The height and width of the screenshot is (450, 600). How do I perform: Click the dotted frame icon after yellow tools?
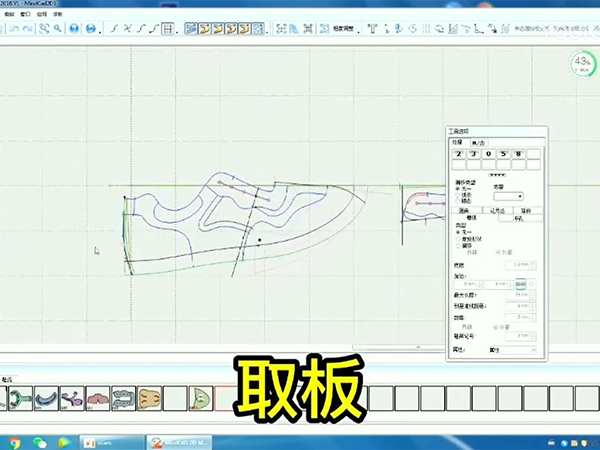coord(258,29)
